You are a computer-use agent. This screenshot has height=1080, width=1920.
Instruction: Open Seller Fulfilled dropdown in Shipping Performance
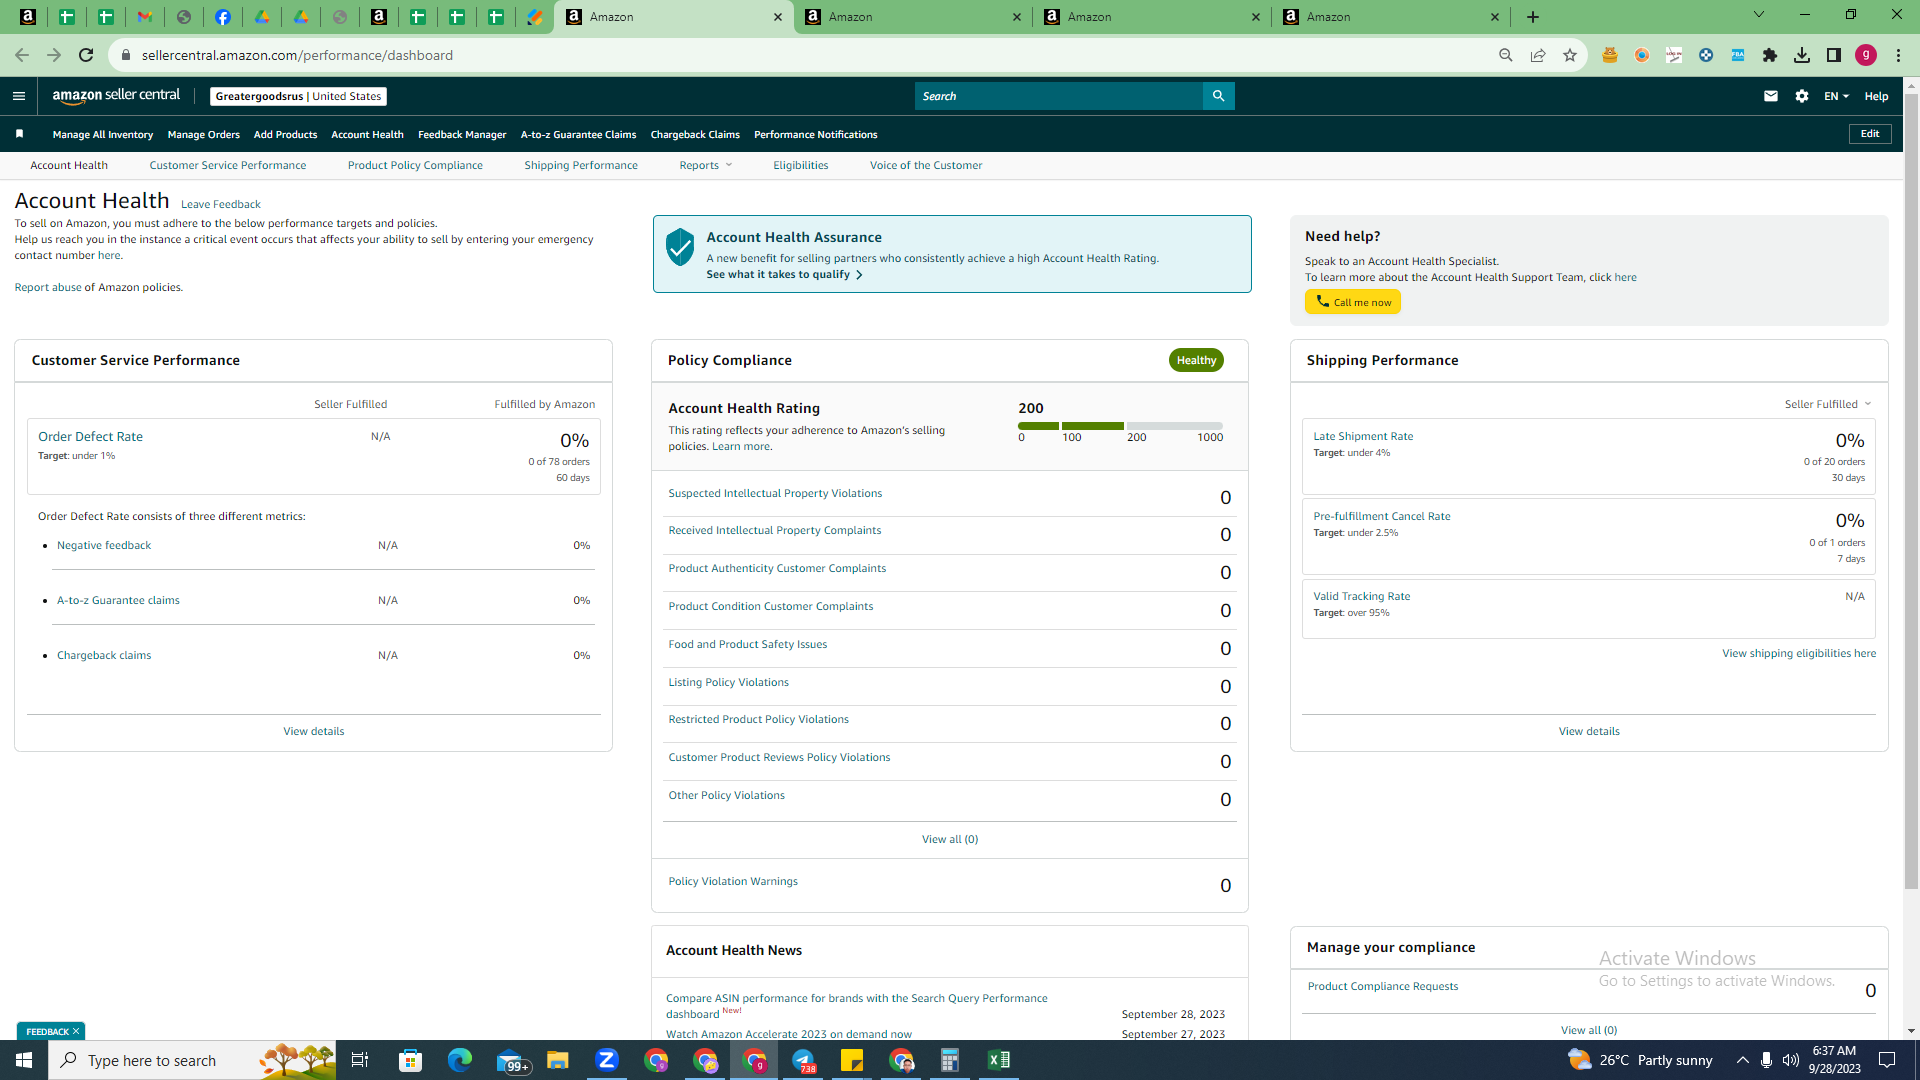click(1828, 404)
